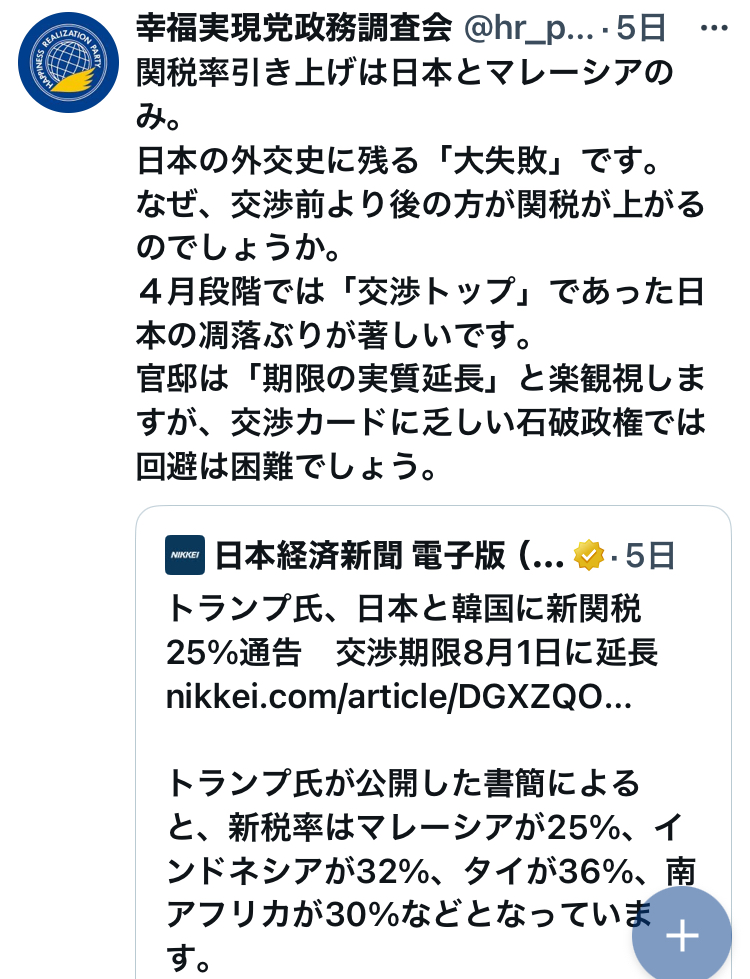
Task: Click the quoted headline about 新関税25%通告
Action: tap(412, 631)
